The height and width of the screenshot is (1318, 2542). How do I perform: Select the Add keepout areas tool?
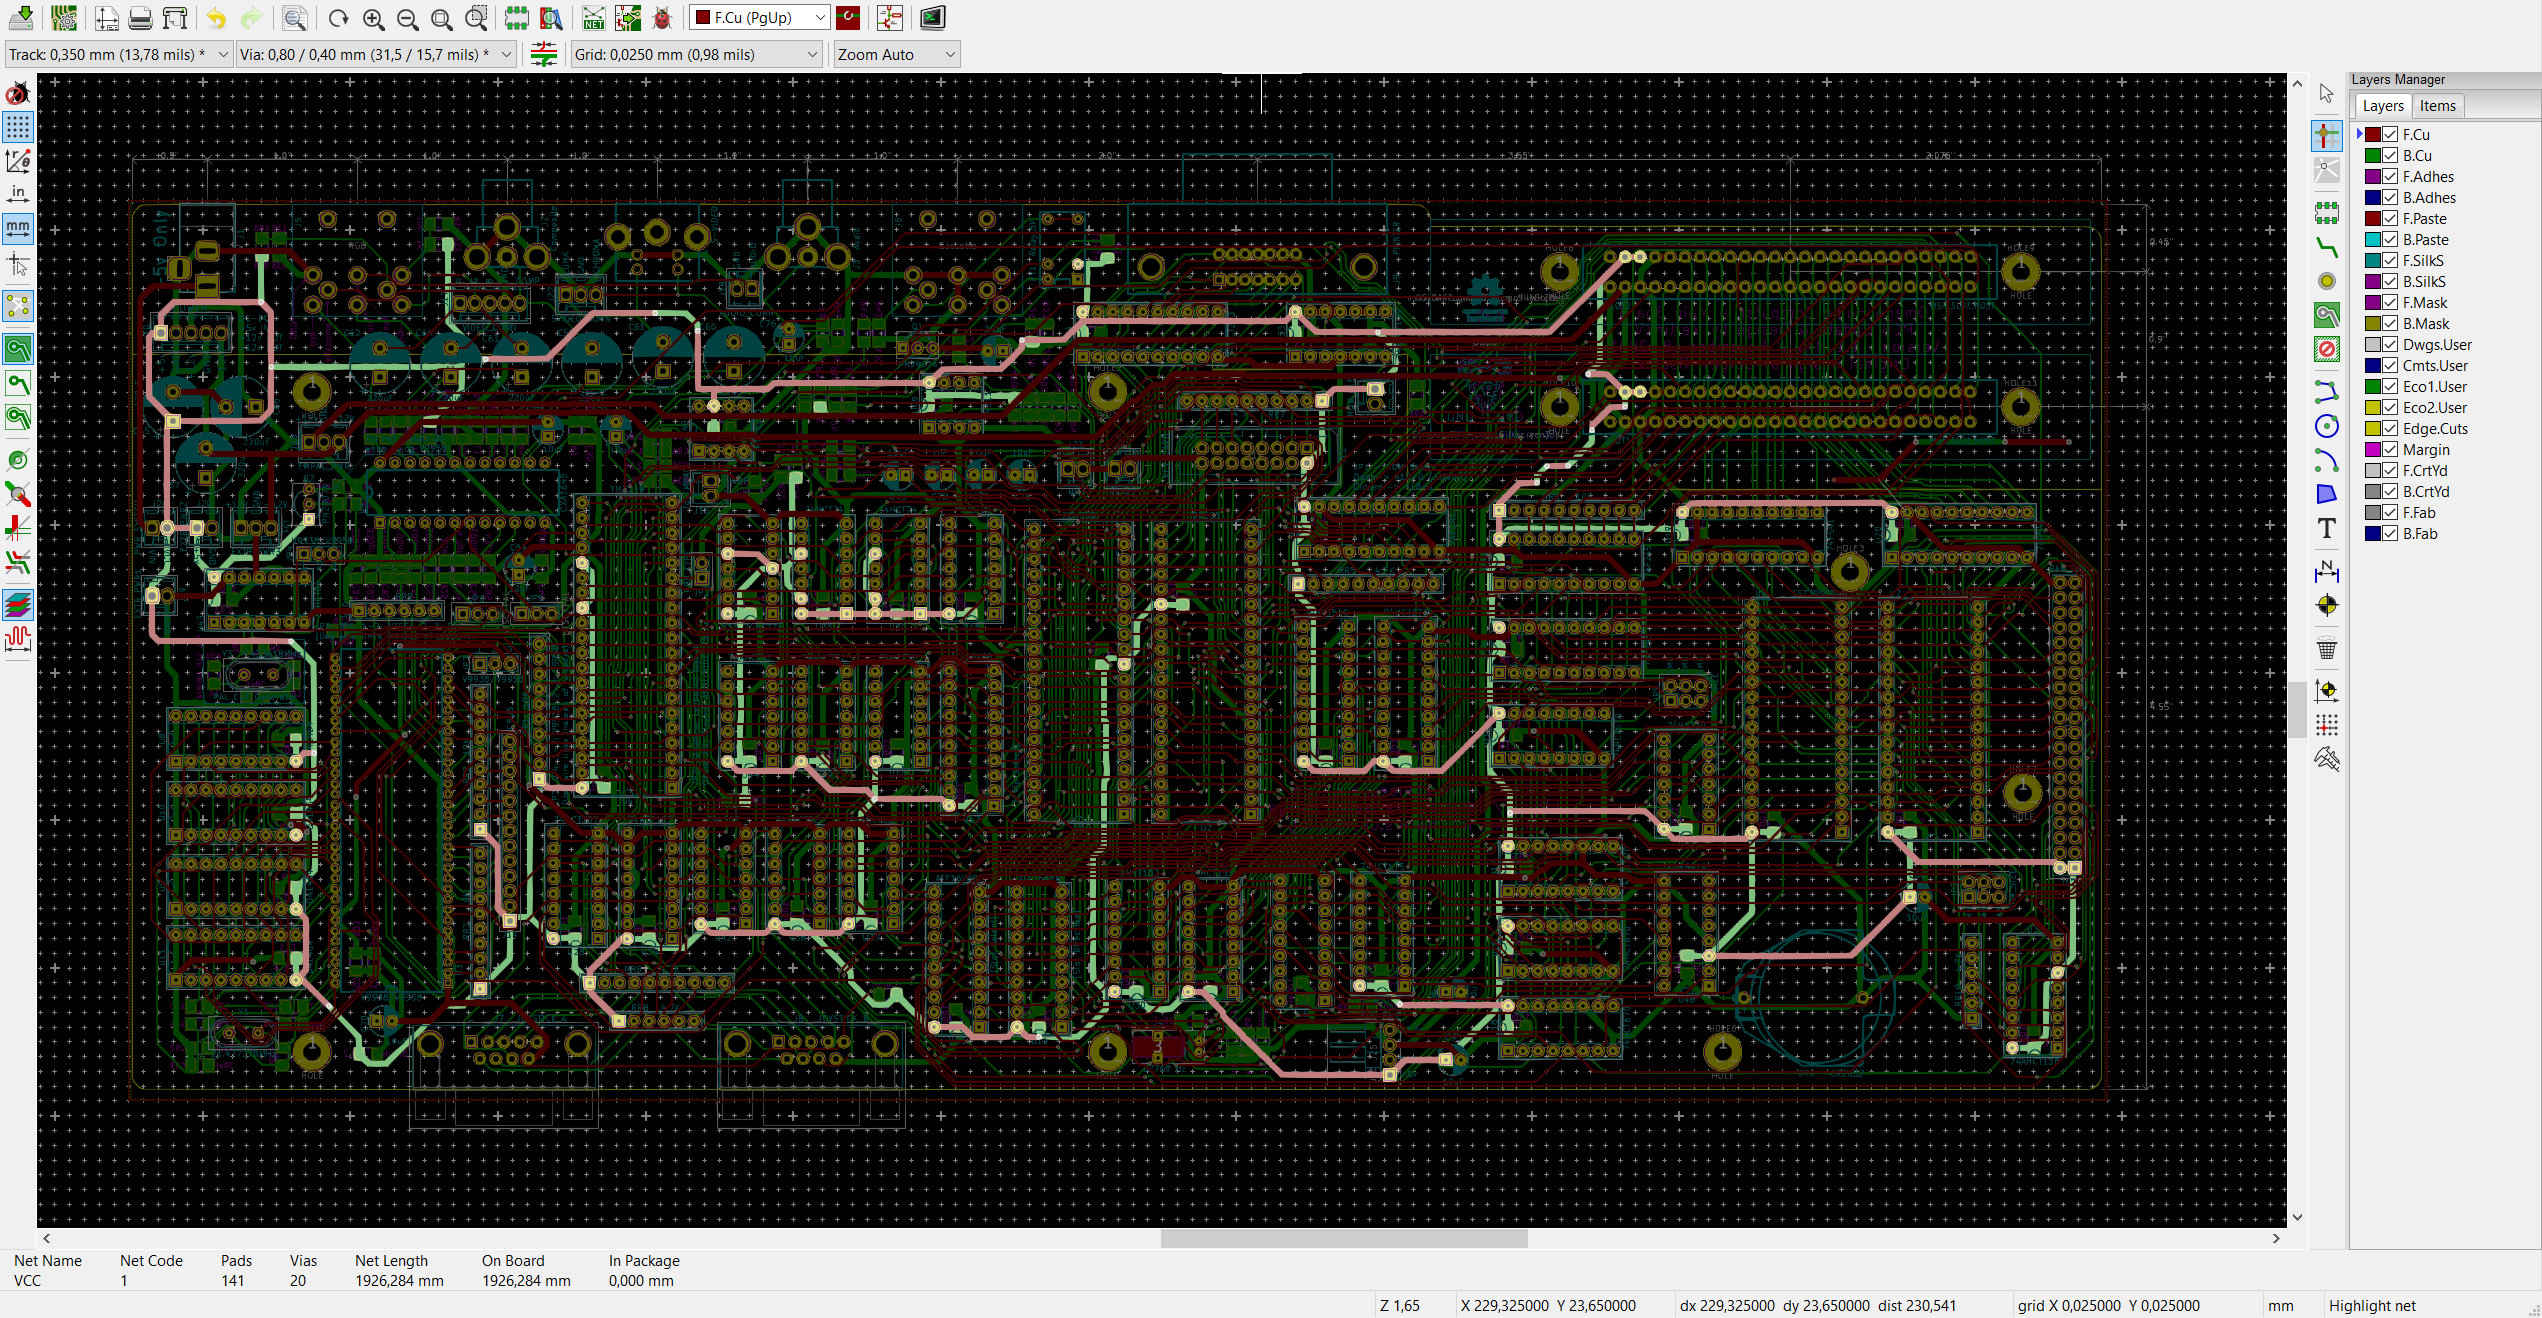2327,350
